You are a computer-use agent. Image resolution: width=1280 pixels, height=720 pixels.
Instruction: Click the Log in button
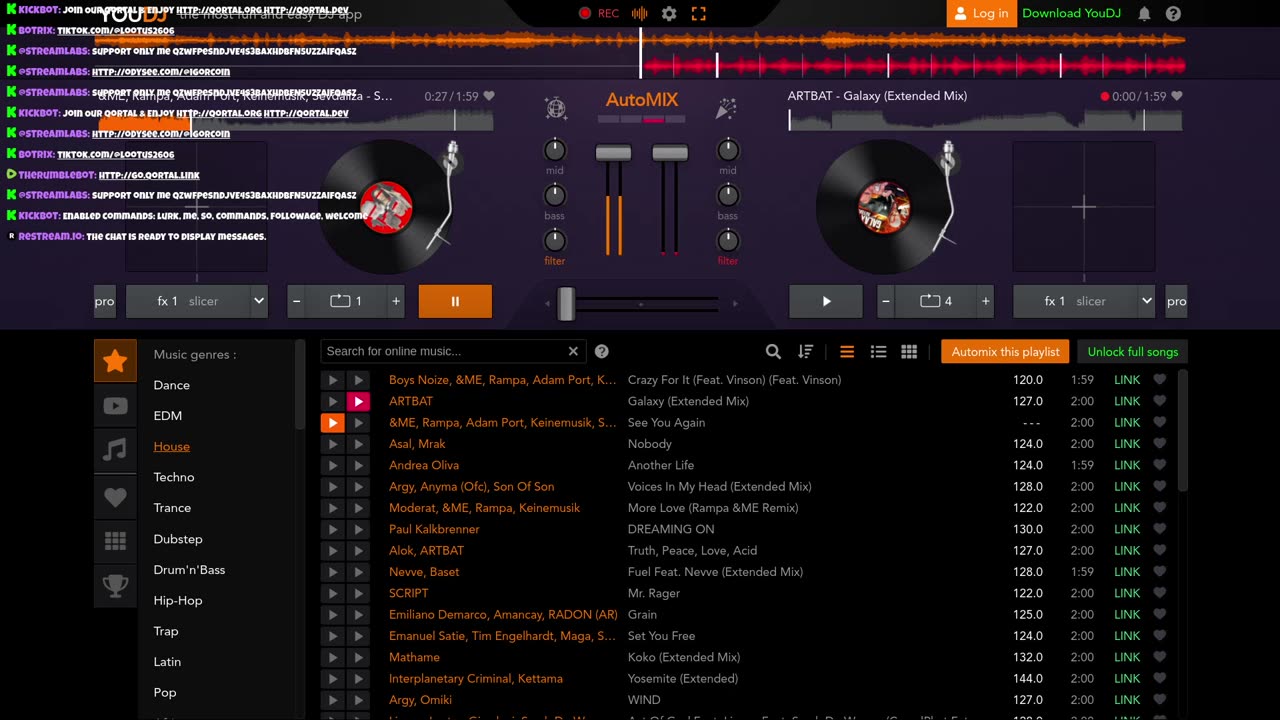pyautogui.click(x=981, y=13)
